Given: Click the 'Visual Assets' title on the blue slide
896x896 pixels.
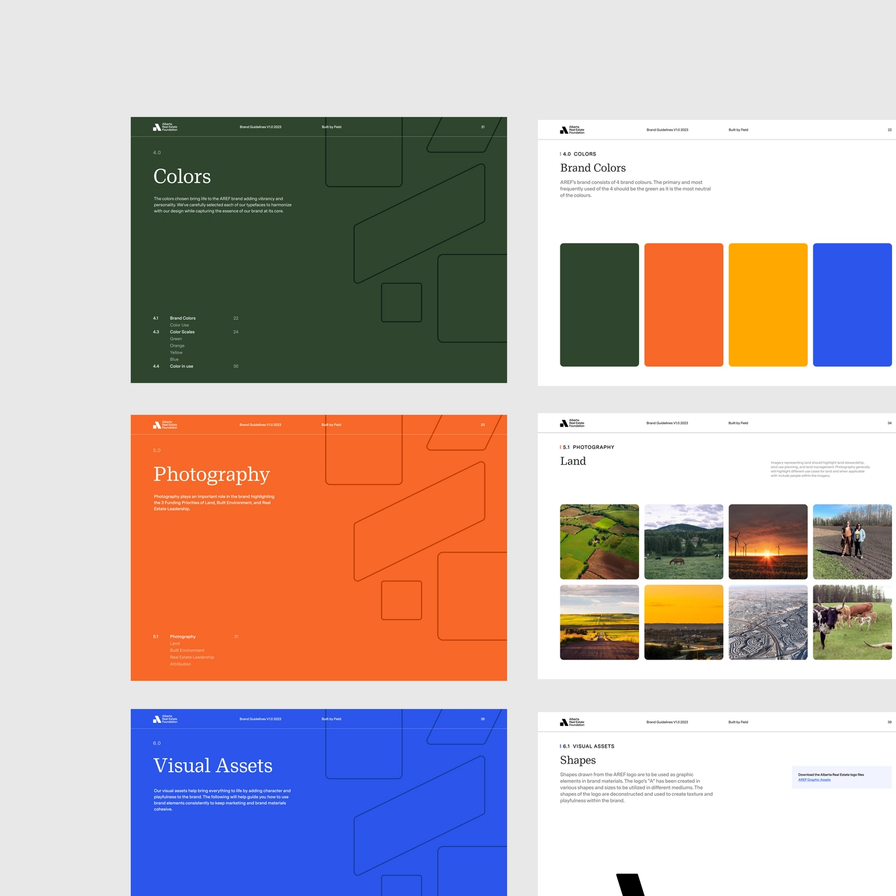Looking at the screenshot, I should click(213, 766).
